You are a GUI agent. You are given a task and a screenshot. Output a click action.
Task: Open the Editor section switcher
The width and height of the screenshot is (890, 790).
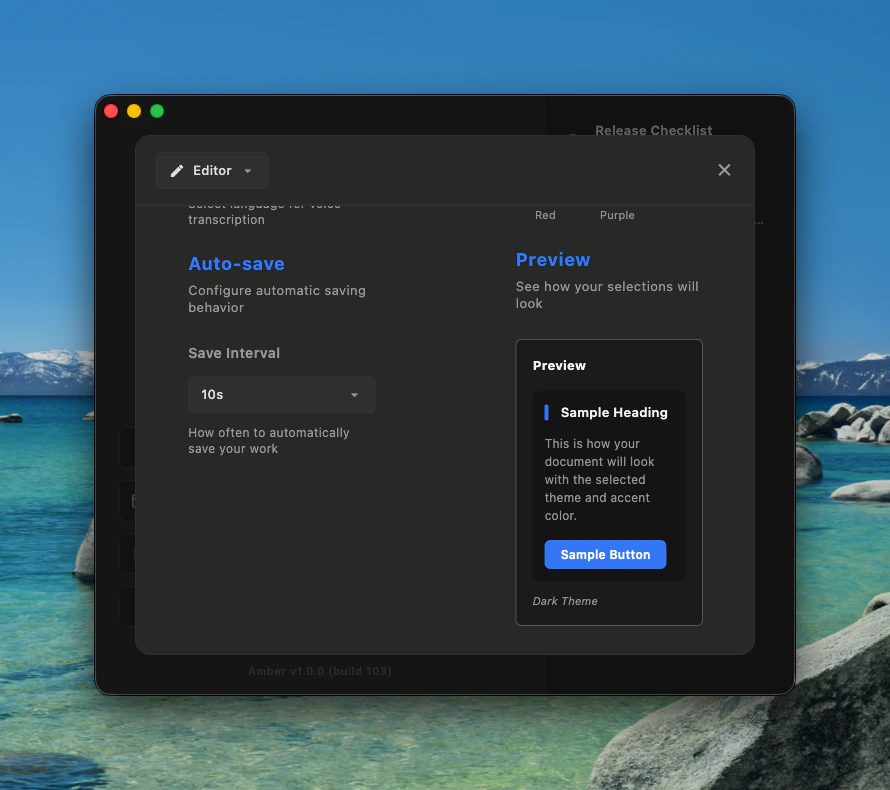coord(212,170)
